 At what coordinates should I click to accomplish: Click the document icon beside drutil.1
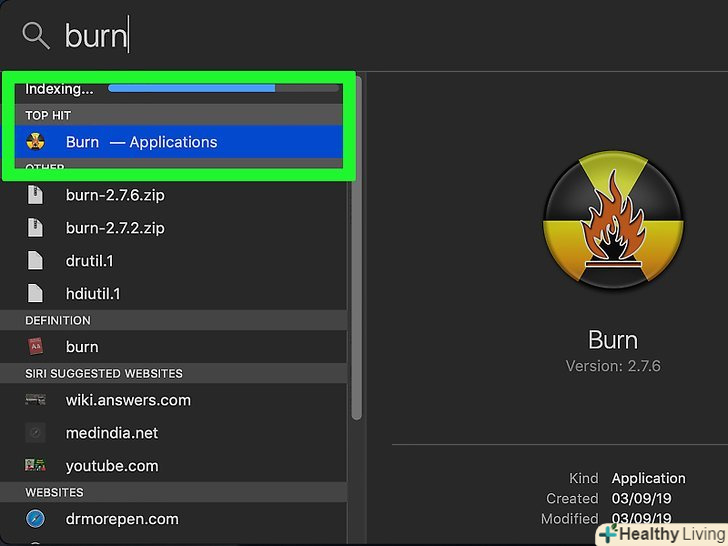pos(35,261)
